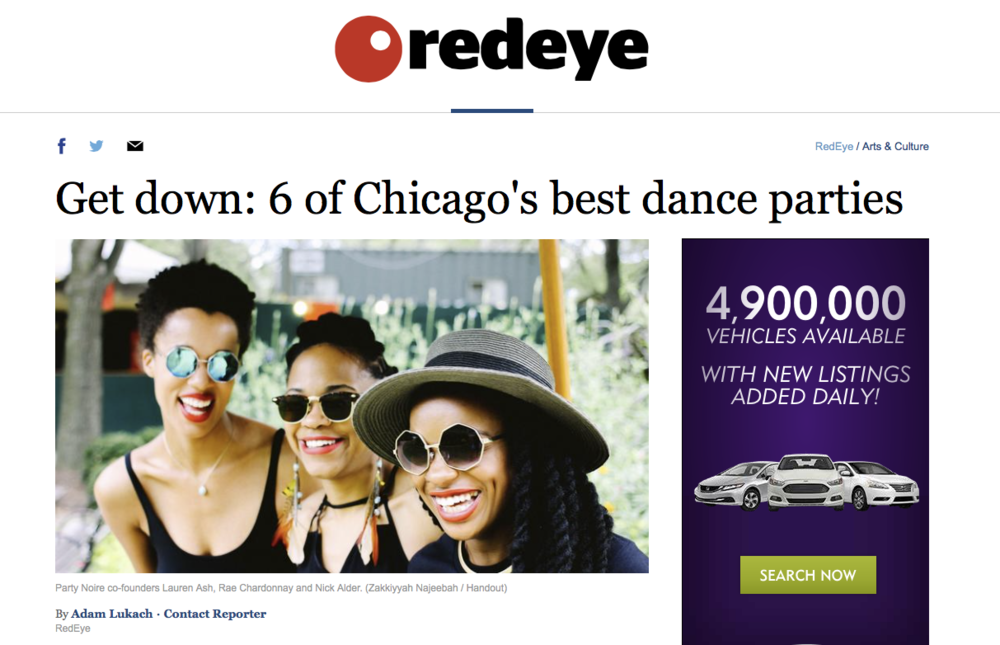Click the photo caption crediting Zakkiyyah Najeebah
Image resolution: width=1000 pixels, height=645 pixels.
[x=281, y=588]
